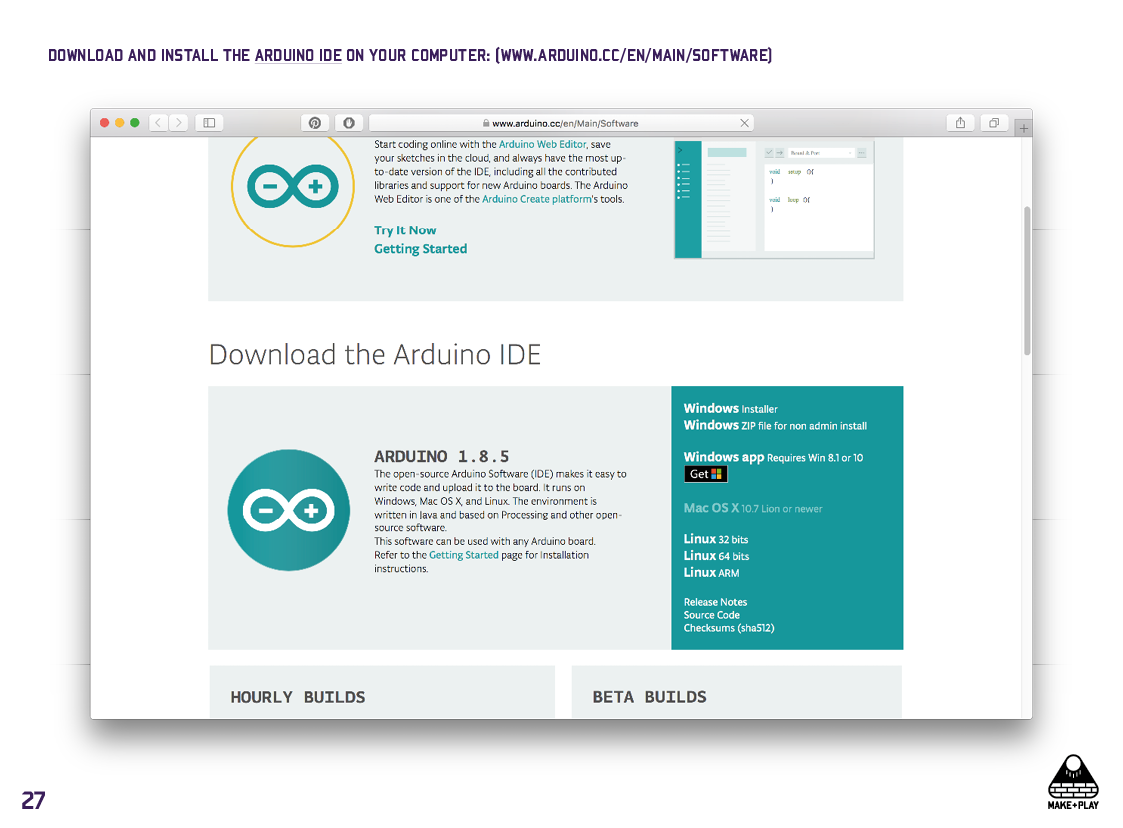Click the Try It Now link
This screenshot has width=1123, height=828.
pos(405,230)
